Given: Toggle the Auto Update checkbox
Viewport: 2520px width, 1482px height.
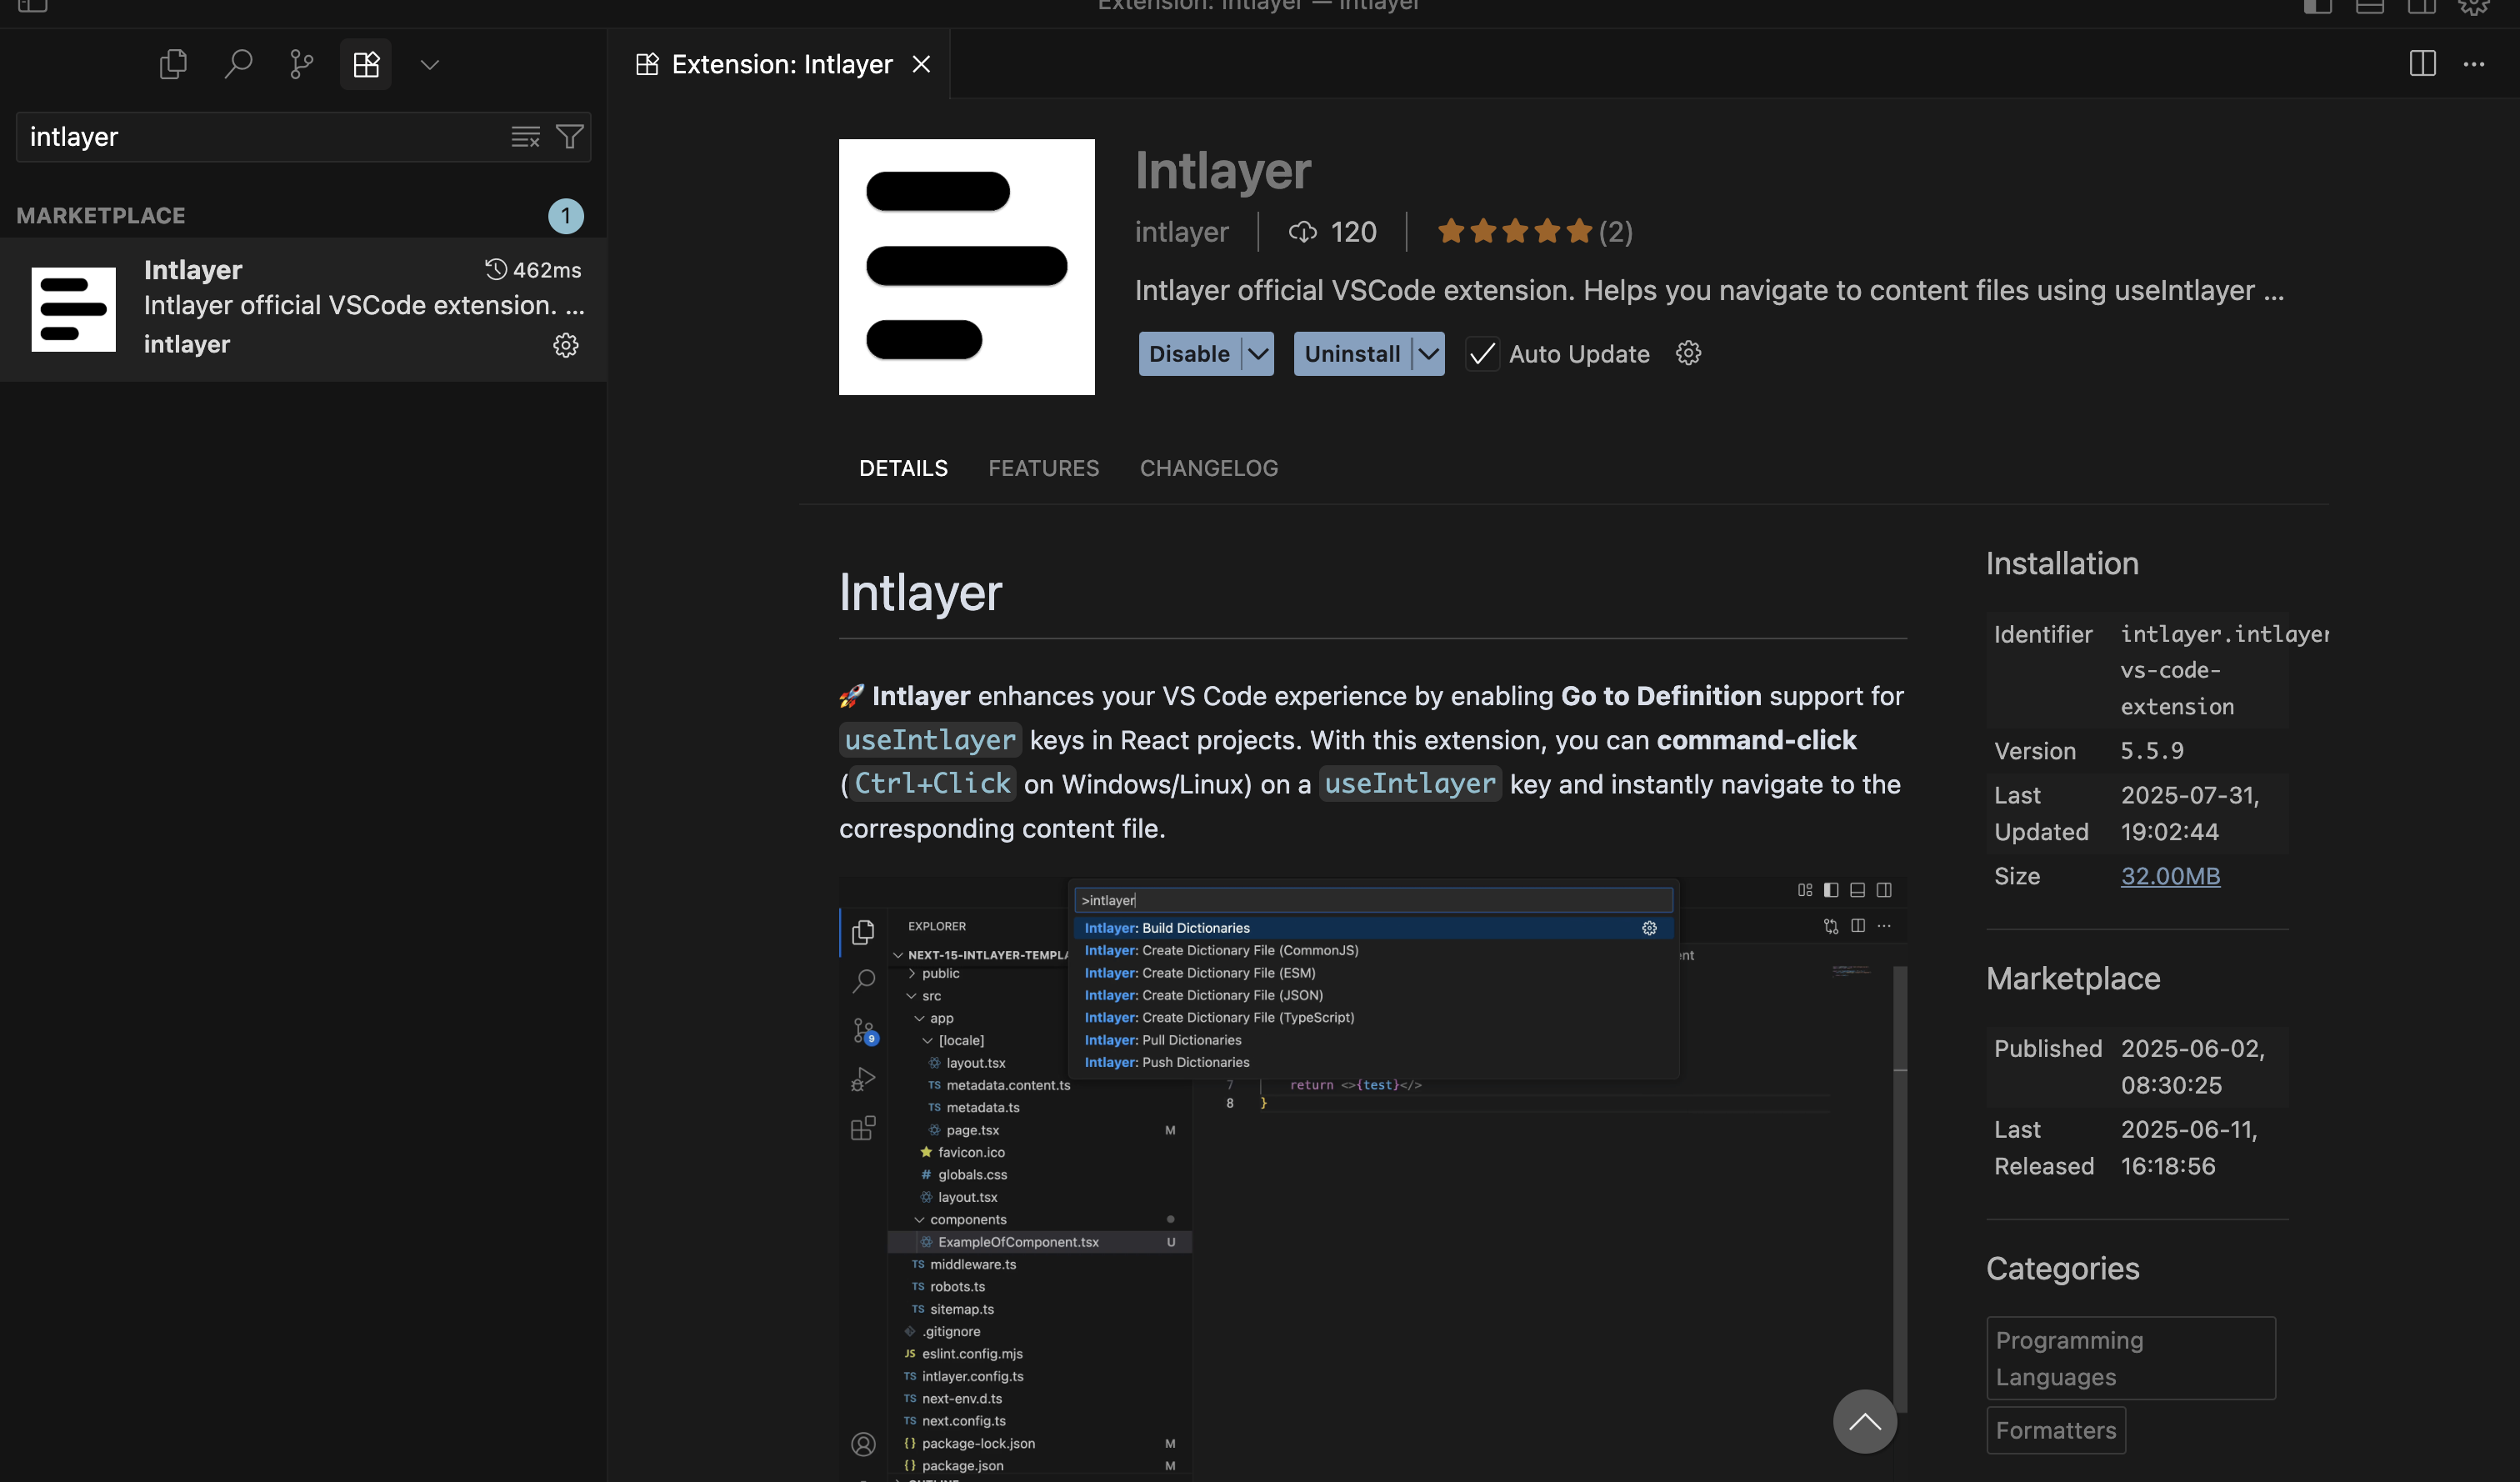Looking at the screenshot, I should pos(1482,354).
